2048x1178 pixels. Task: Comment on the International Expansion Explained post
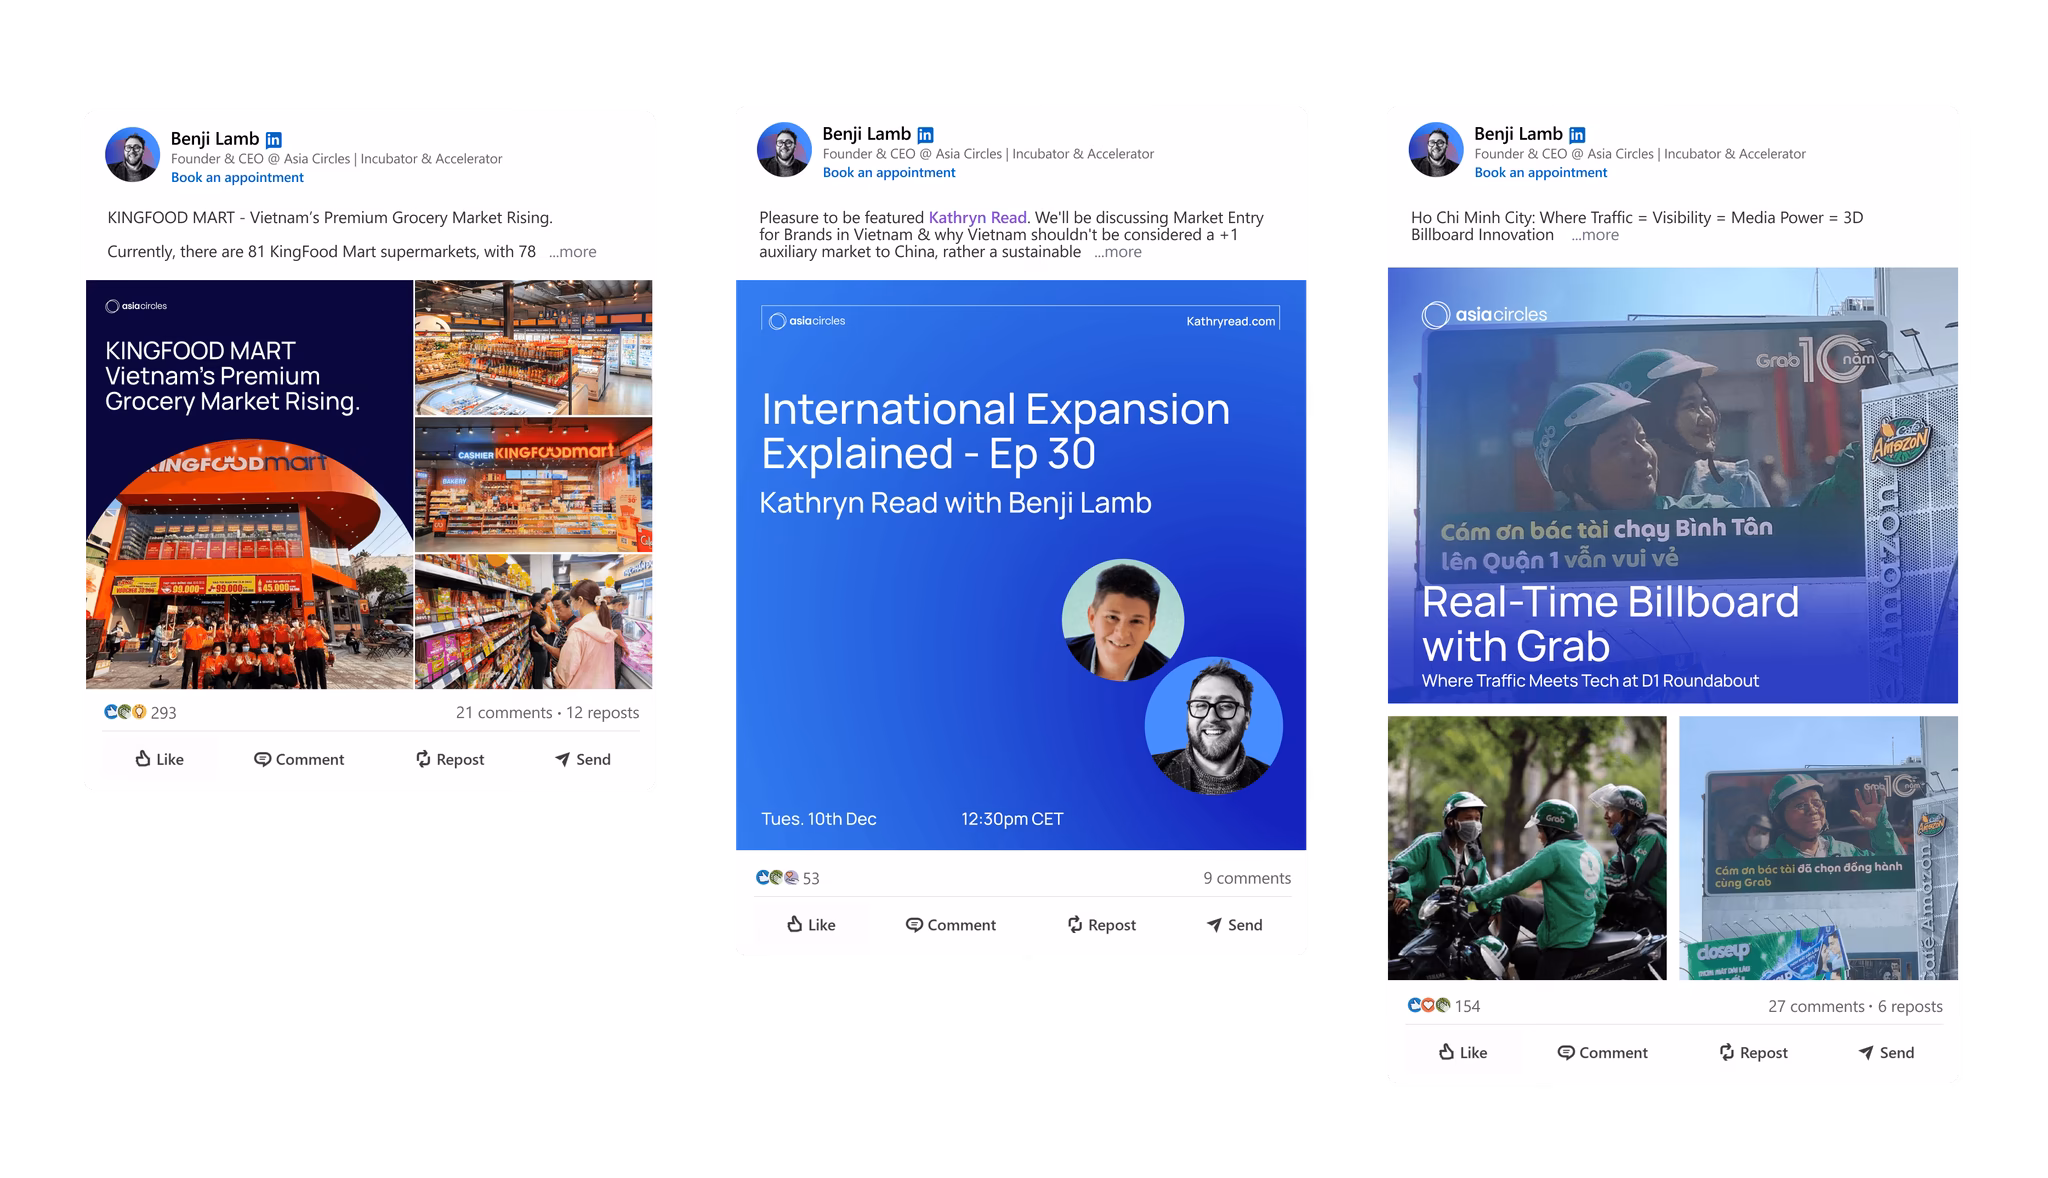(951, 925)
